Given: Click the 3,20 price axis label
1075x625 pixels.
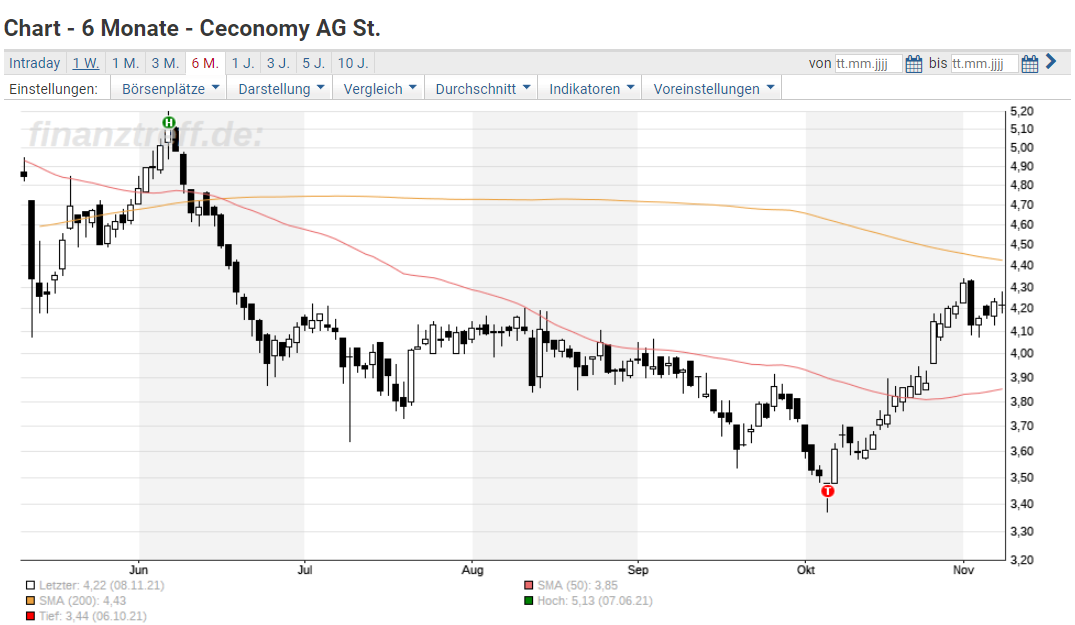Looking at the screenshot, I should pyautogui.click(x=1022, y=560).
